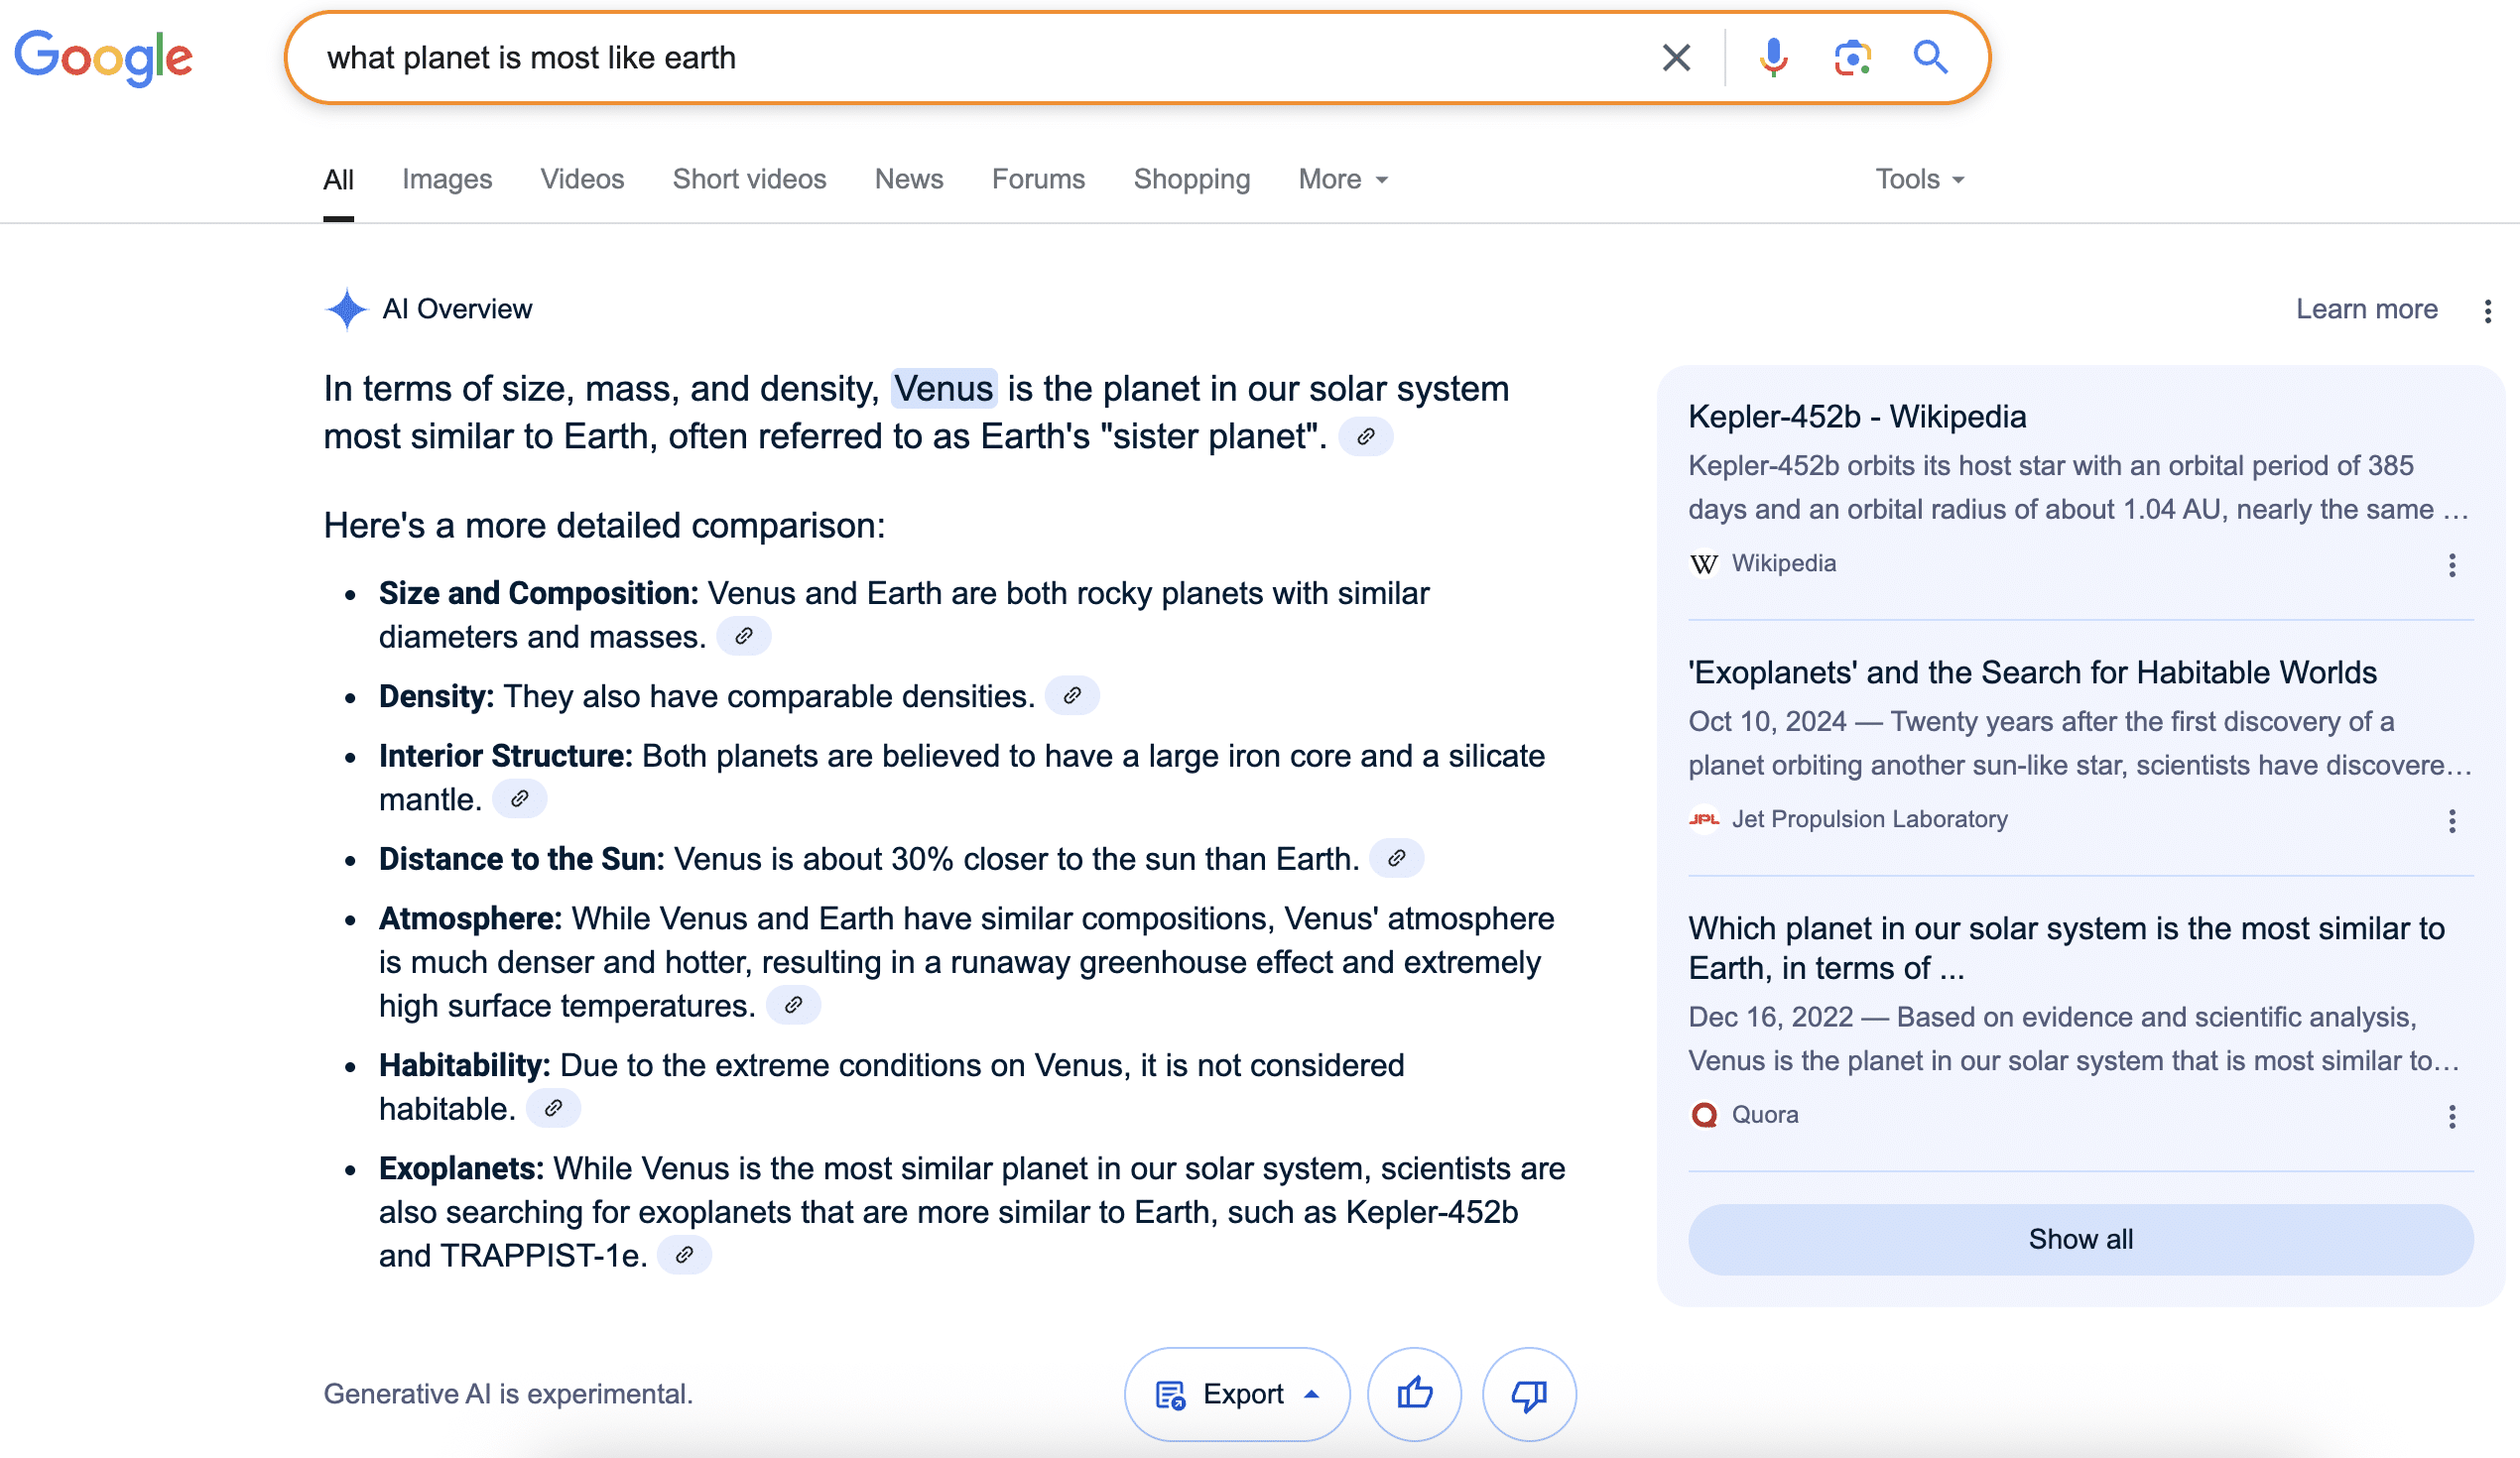This screenshot has width=2520, height=1458.
Task: Click the Quora source name label
Action: tap(1765, 1115)
